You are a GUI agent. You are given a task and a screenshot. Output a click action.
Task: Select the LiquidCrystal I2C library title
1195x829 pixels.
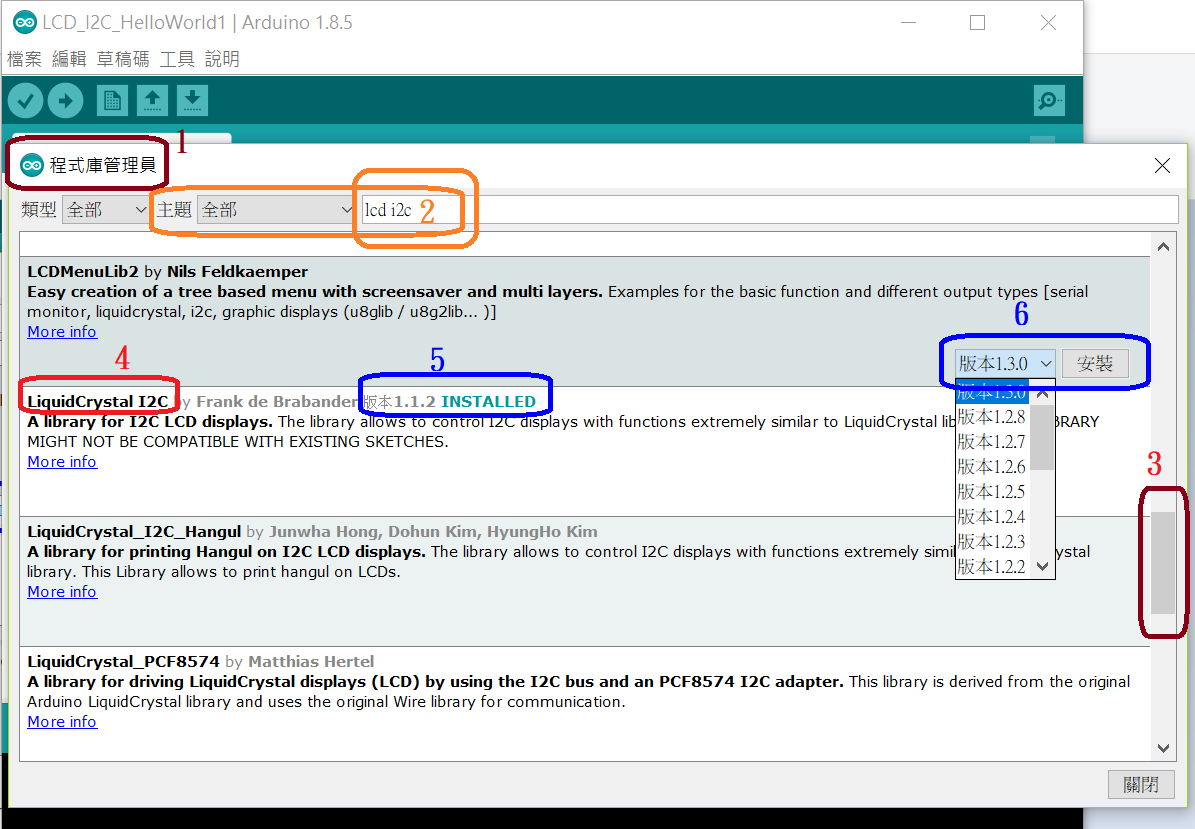[98, 402]
